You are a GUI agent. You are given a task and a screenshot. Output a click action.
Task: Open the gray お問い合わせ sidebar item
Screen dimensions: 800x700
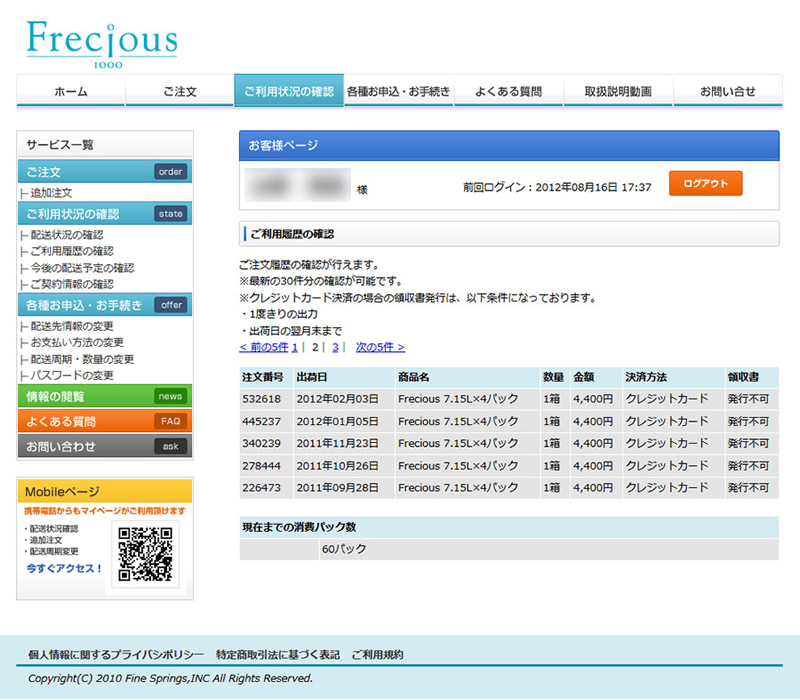[x=105, y=446]
